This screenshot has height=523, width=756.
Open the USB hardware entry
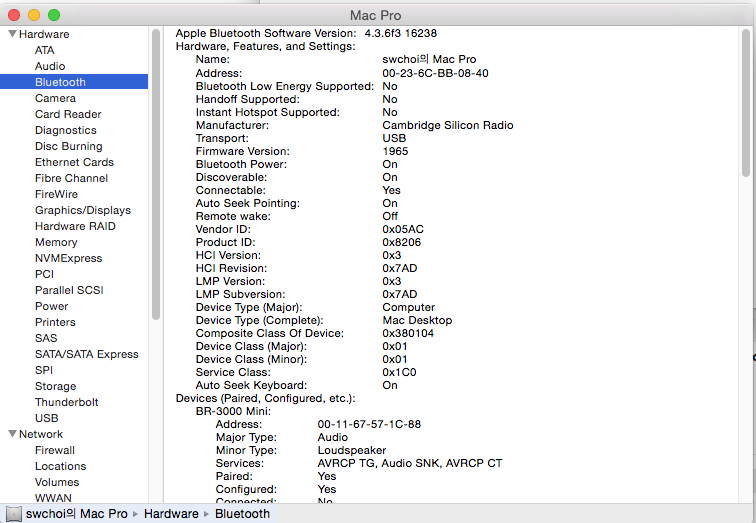(46, 418)
